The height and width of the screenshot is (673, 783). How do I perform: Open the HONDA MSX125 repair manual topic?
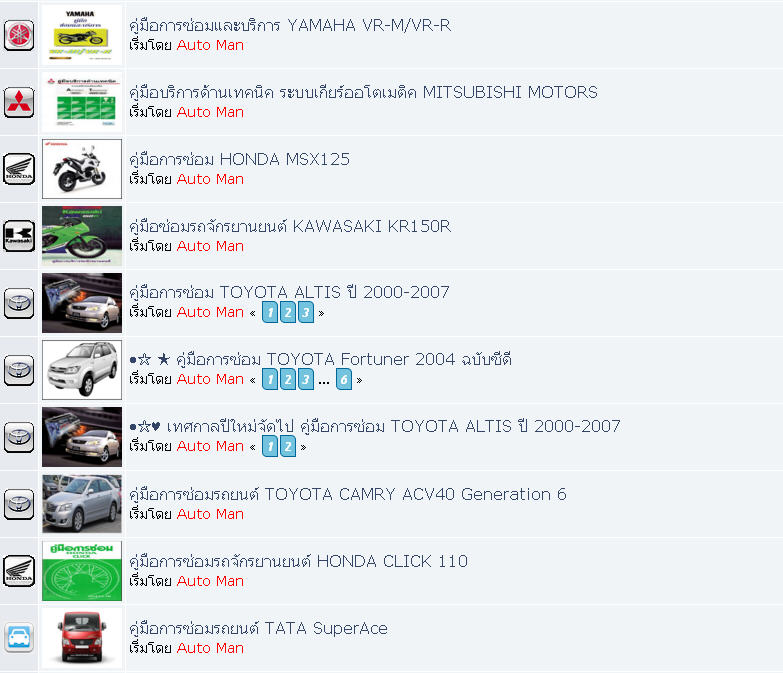pos(239,159)
